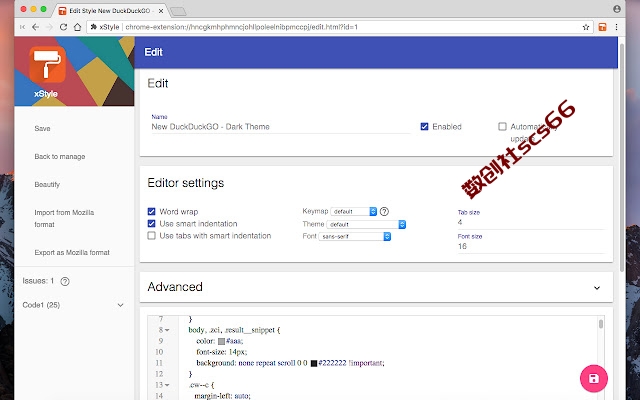The height and width of the screenshot is (400, 640).
Task: Click the code editor scrollbar thumb
Action: click(601, 324)
